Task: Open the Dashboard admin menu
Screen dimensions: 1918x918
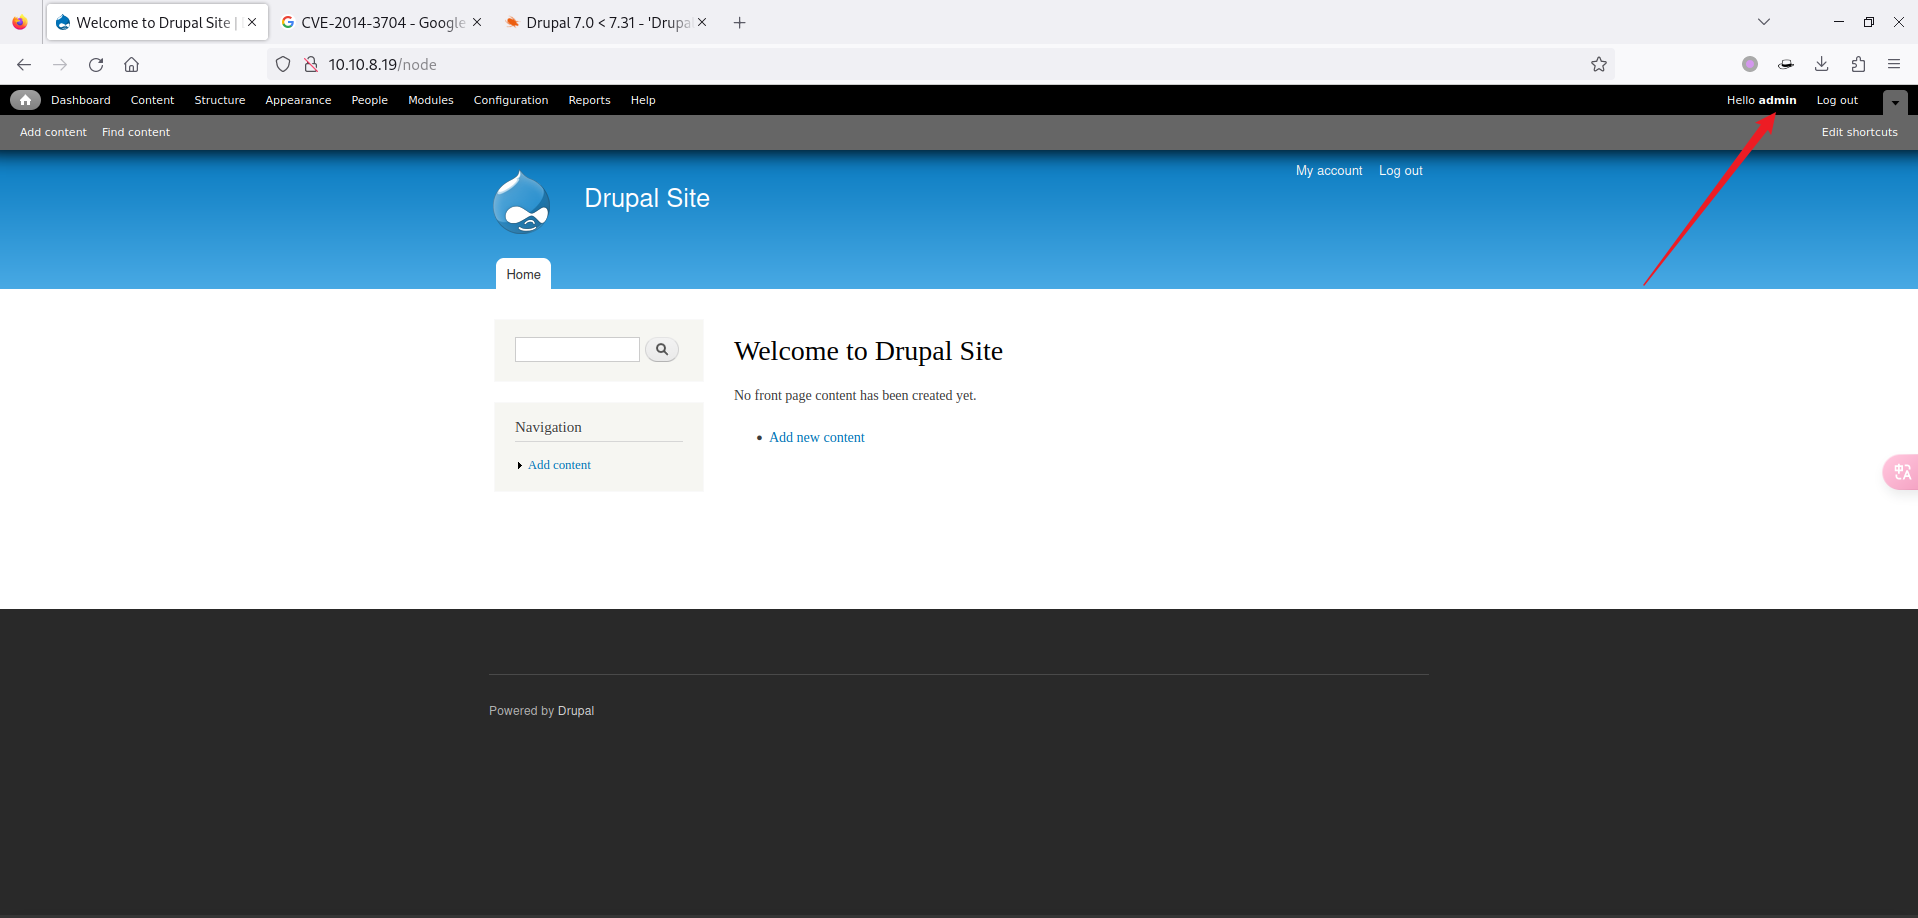Action: pyautogui.click(x=81, y=100)
